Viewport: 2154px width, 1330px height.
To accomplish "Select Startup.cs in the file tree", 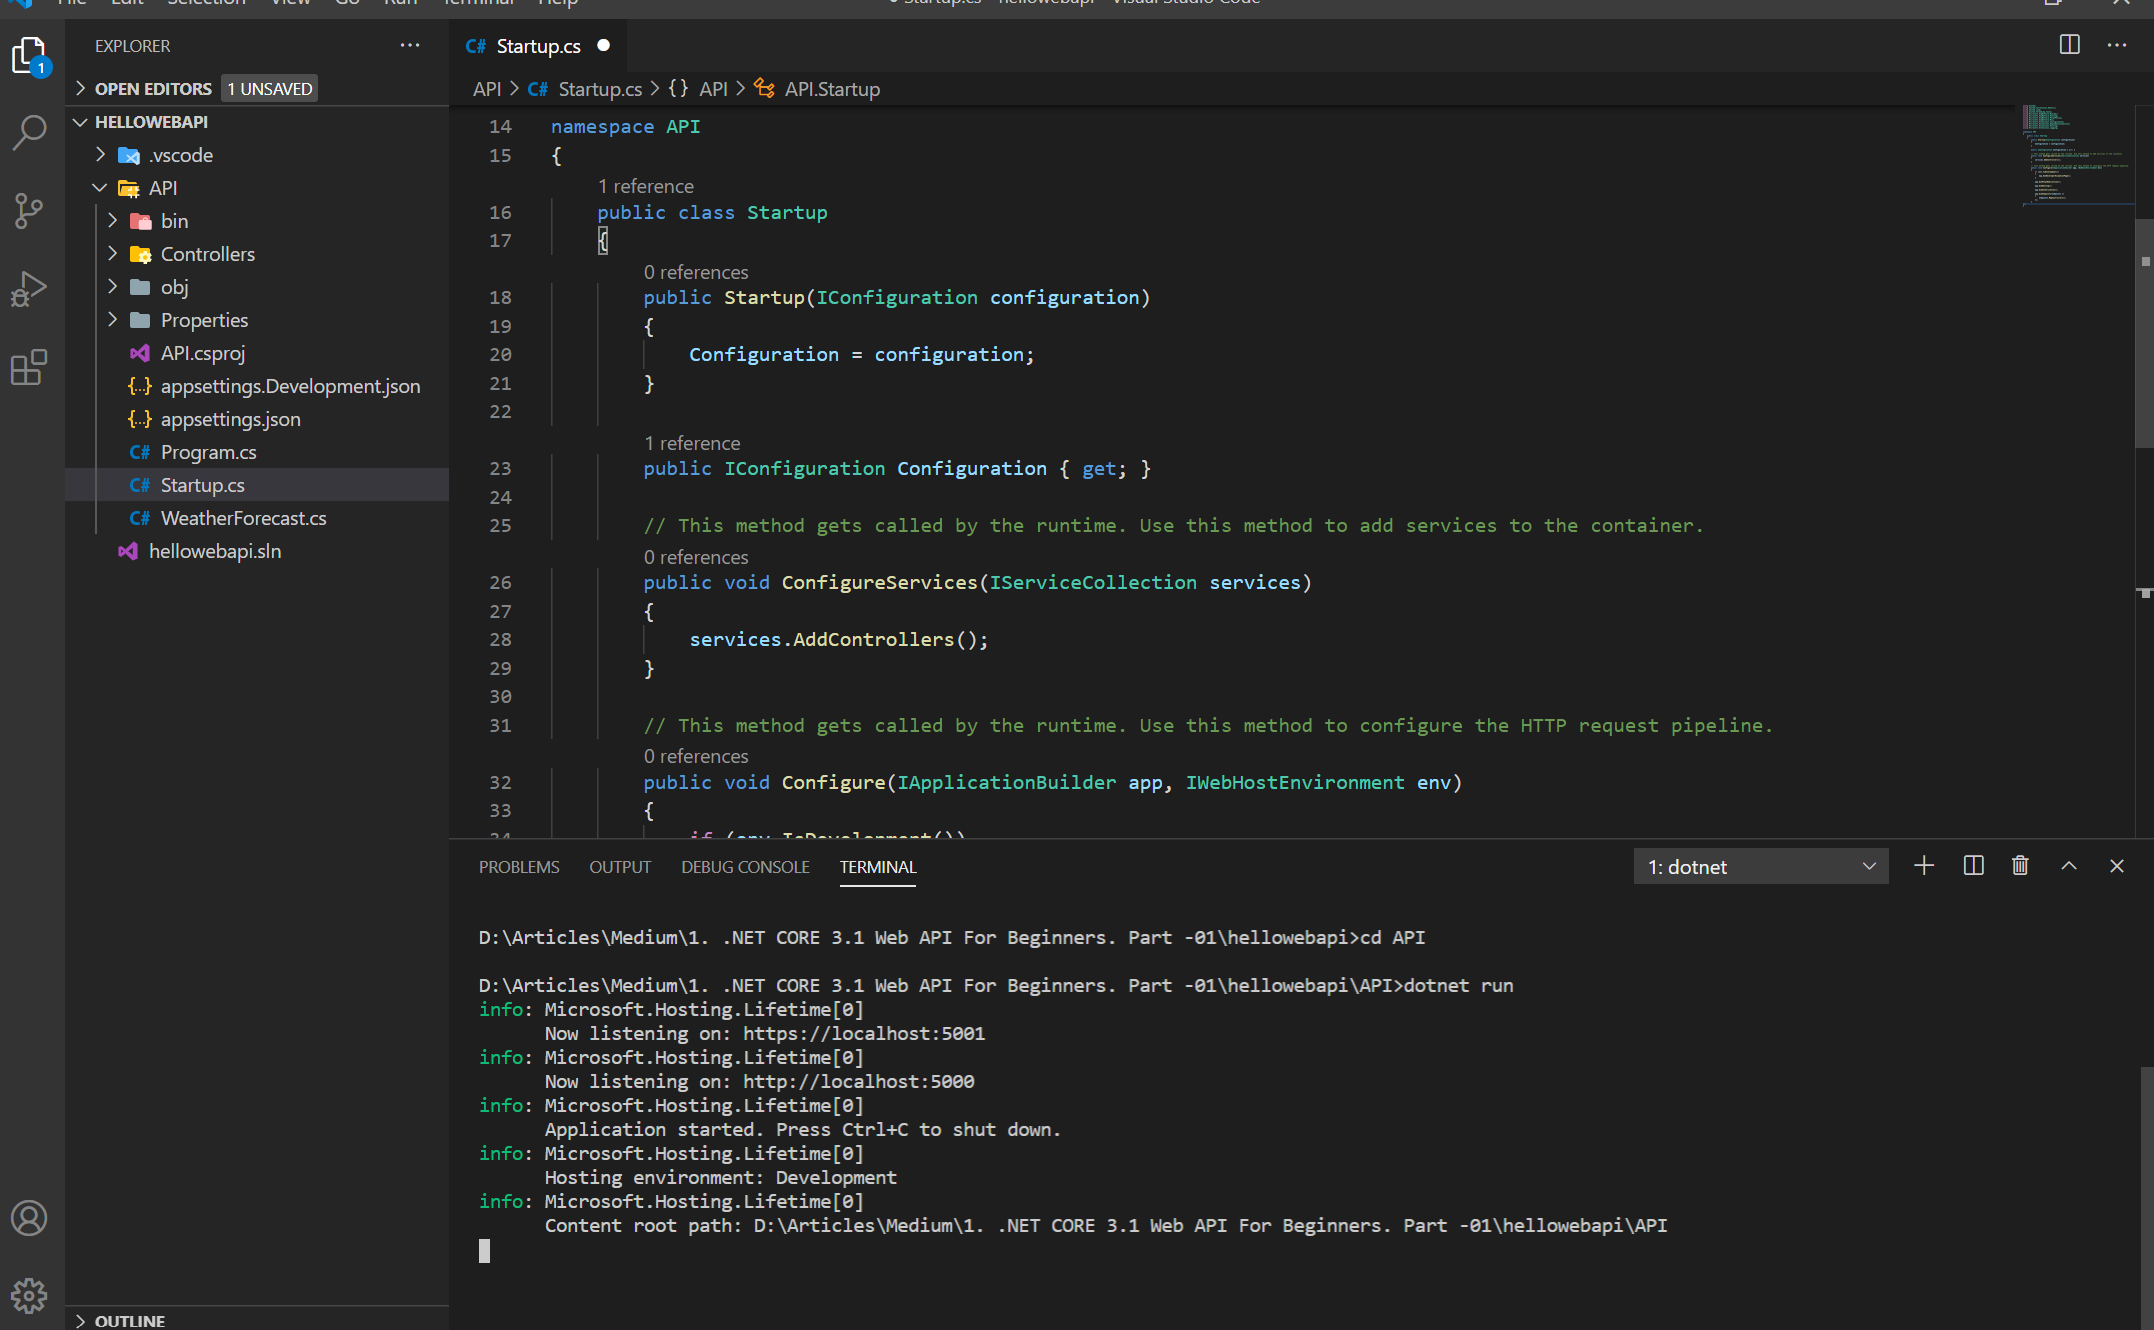I will tap(203, 485).
